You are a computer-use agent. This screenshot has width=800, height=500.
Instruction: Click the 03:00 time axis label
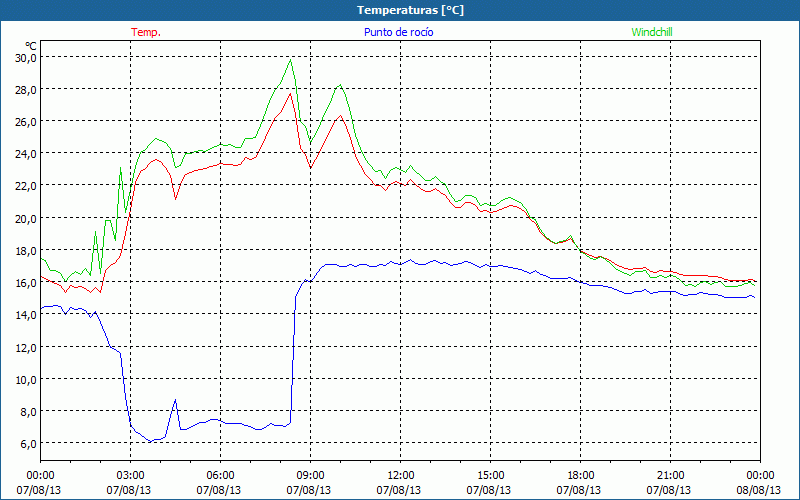[x=130, y=476]
